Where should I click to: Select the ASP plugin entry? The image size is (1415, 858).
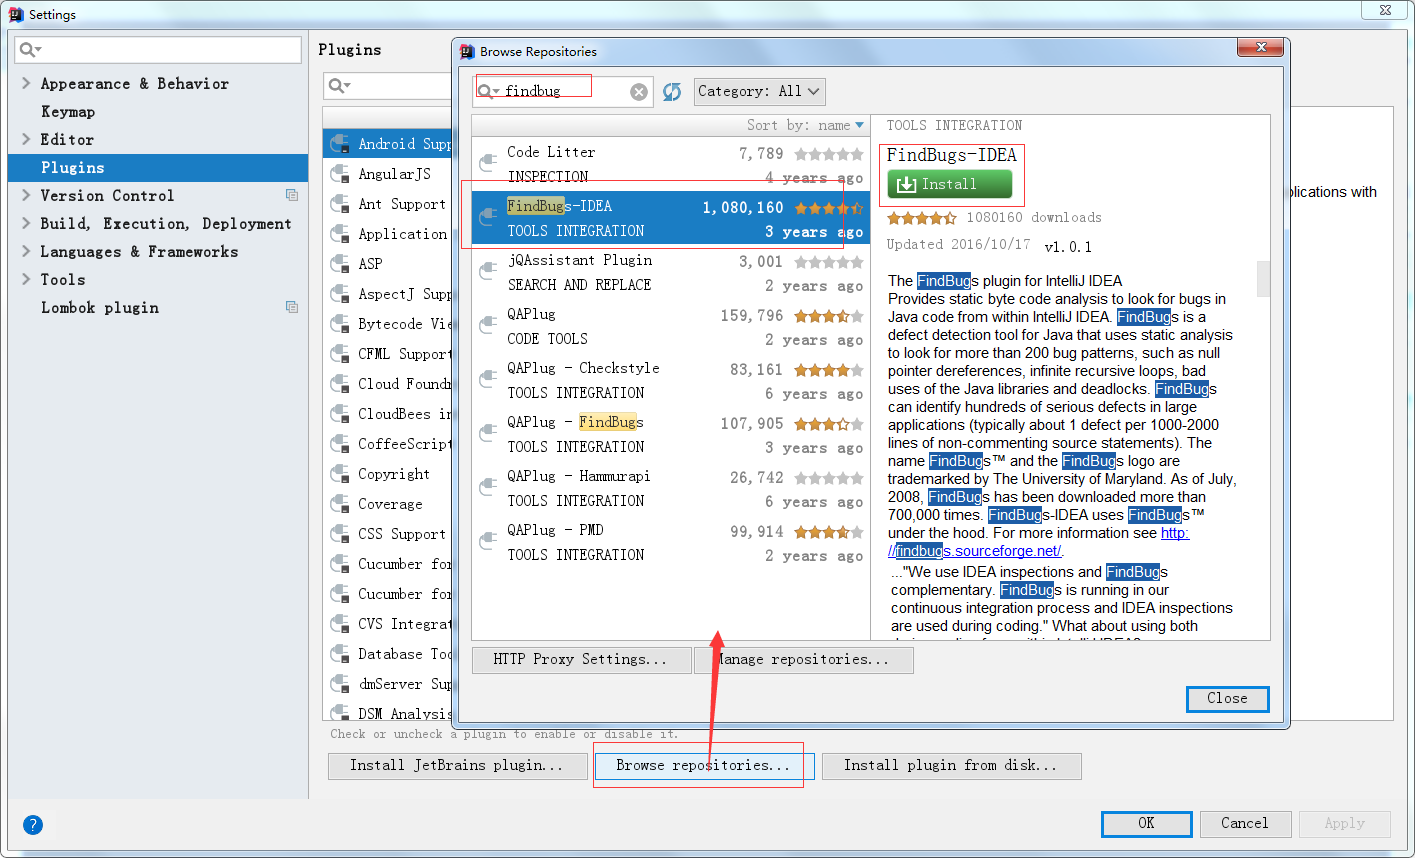pyautogui.click(x=388, y=264)
